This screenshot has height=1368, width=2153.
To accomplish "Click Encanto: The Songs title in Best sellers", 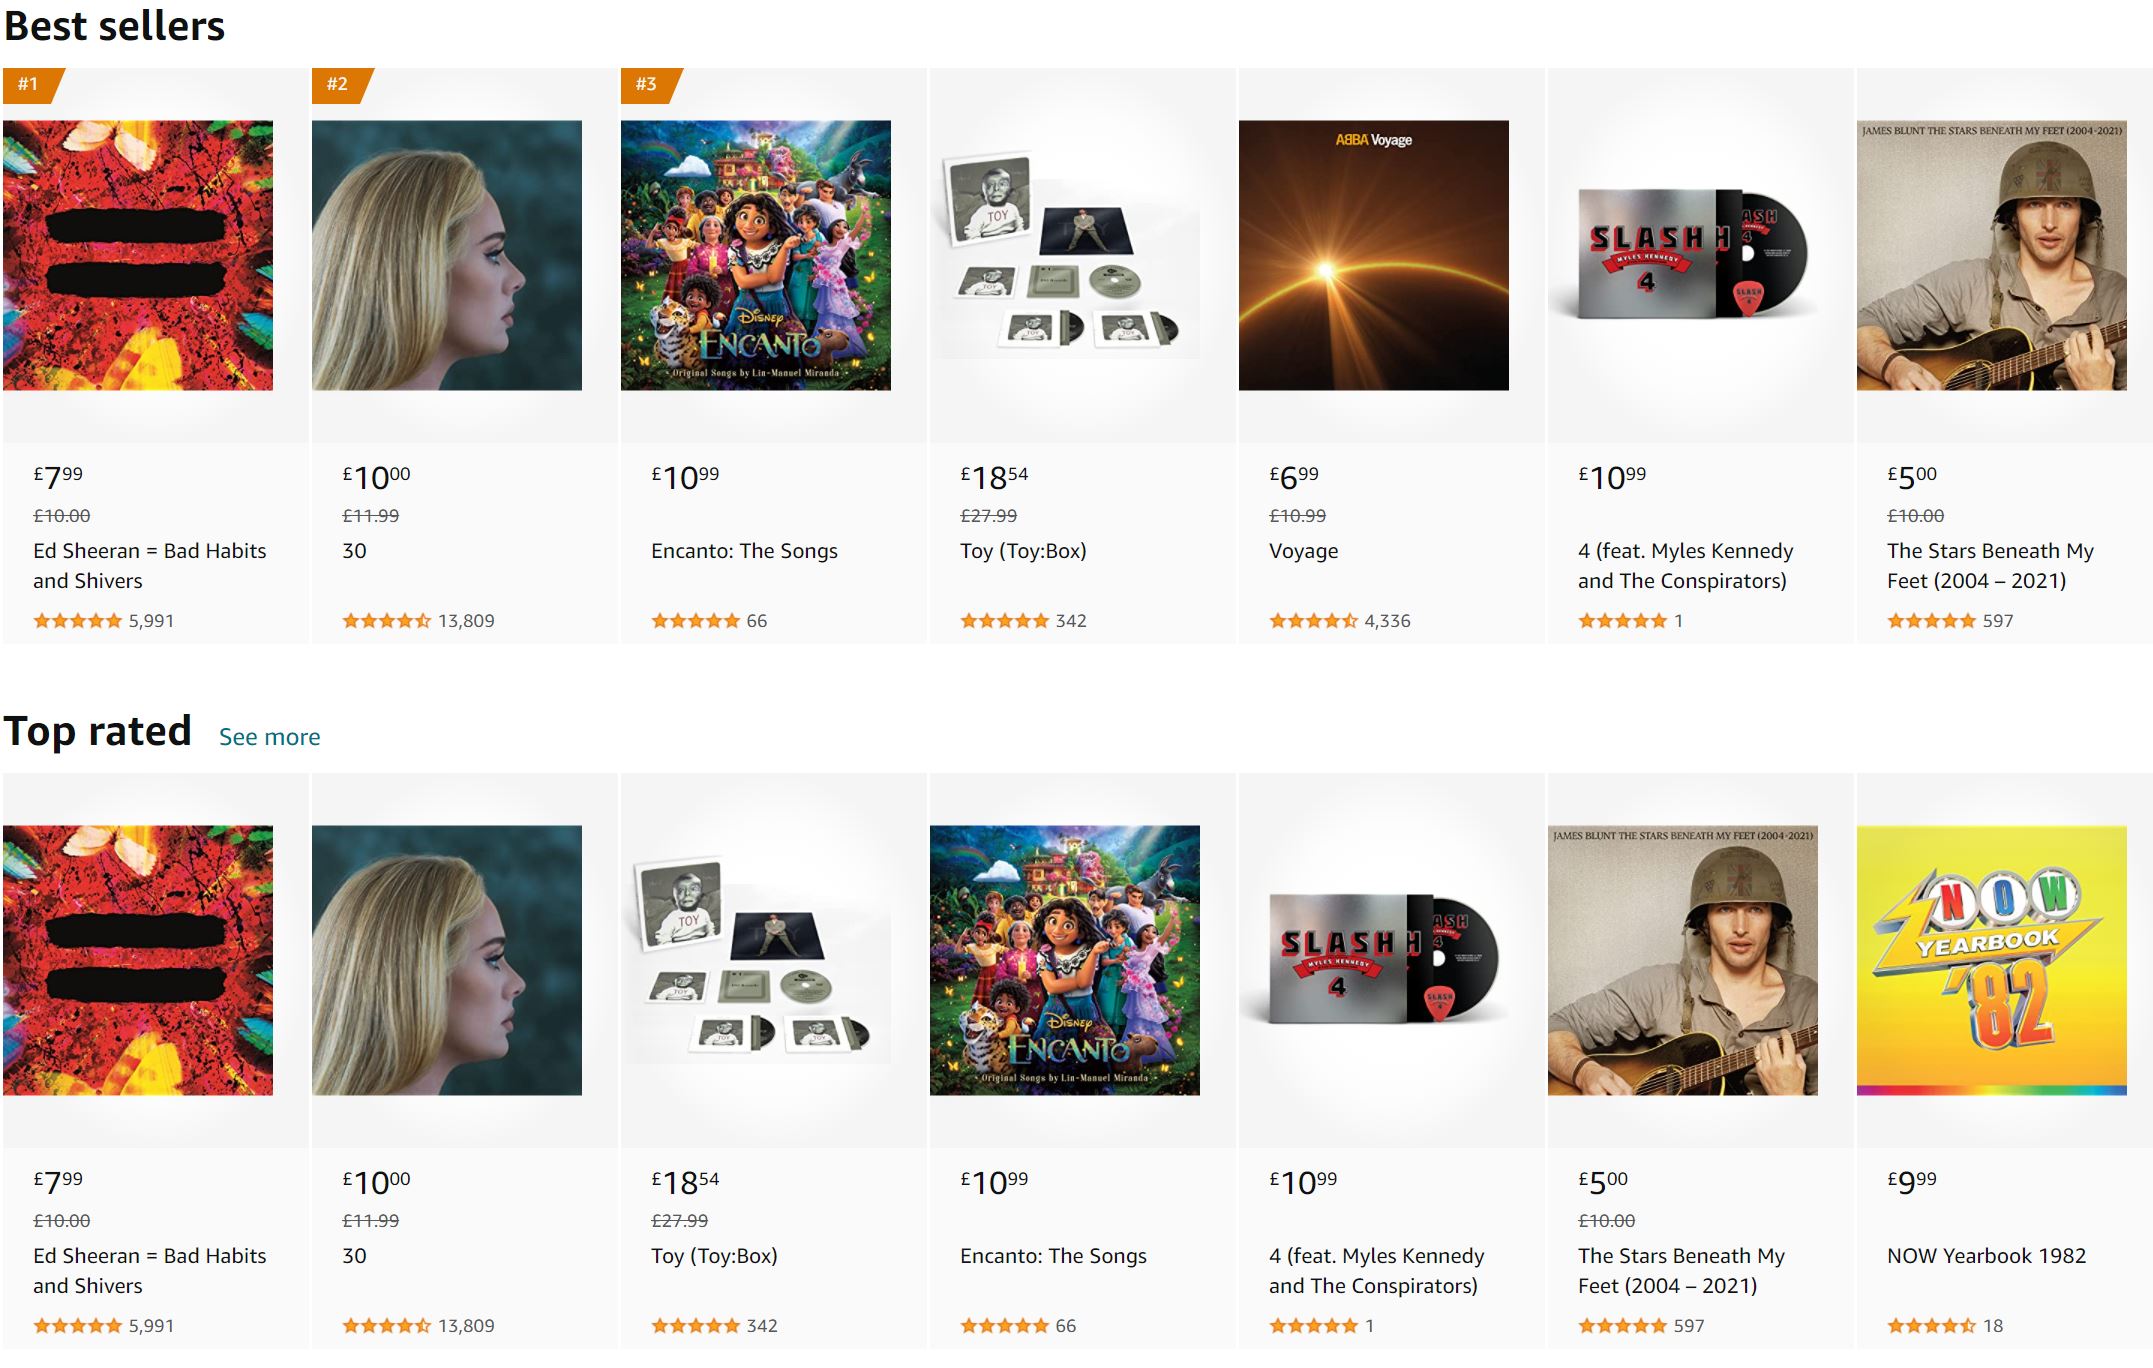I will [x=744, y=551].
